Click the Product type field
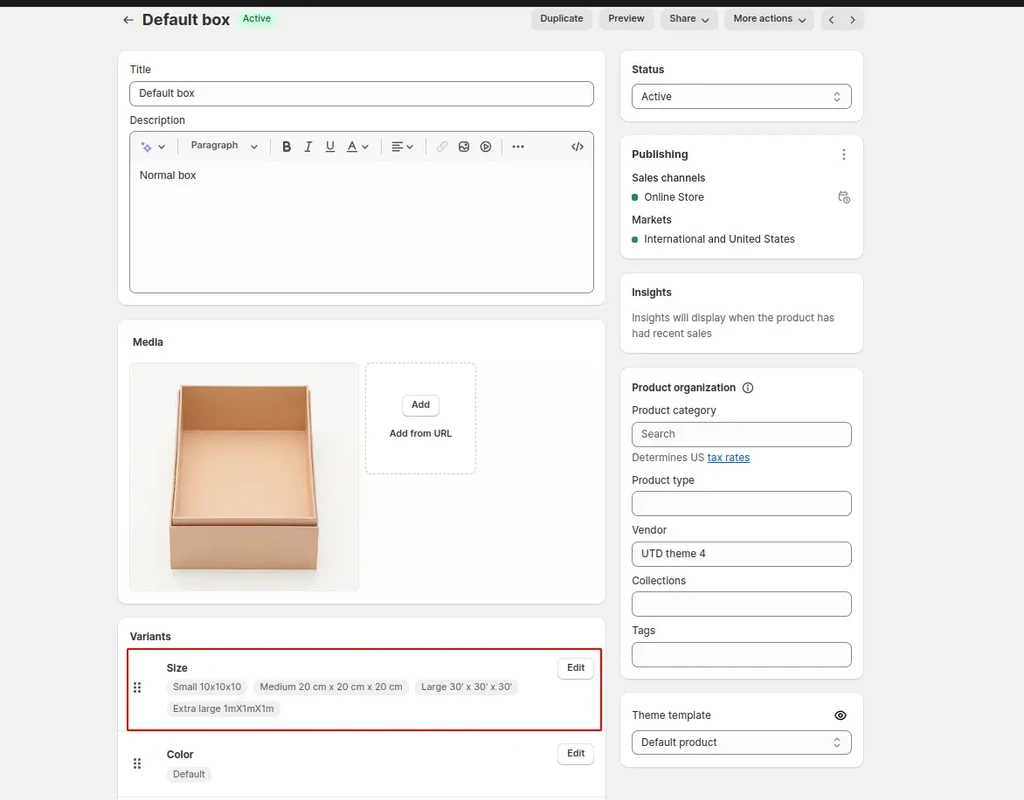Image resolution: width=1024 pixels, height=800 pixels. [x=741, y=504]
